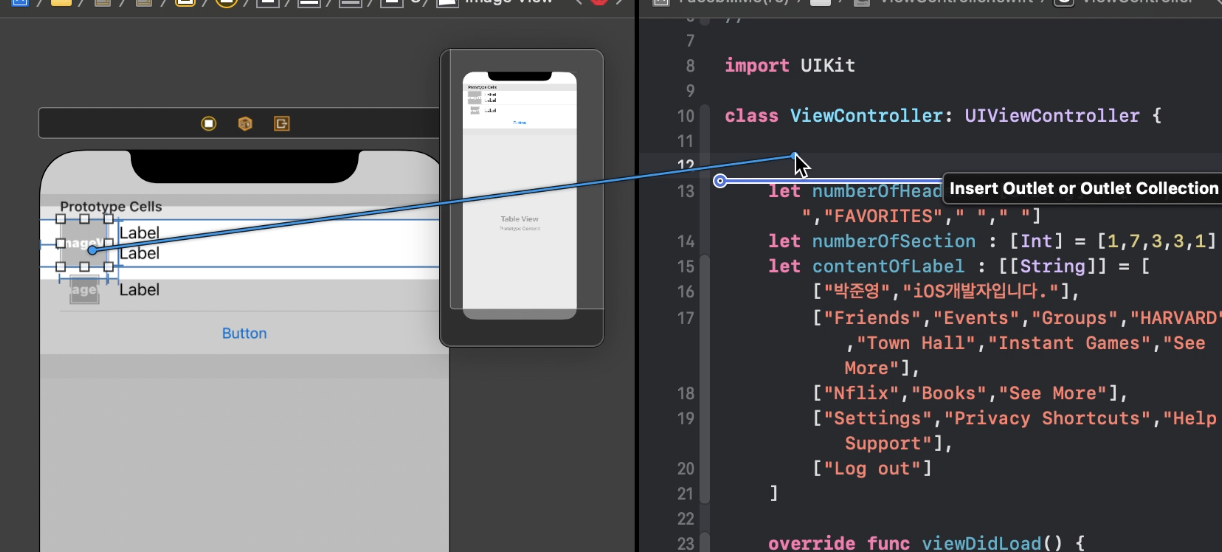1222x552 pixels.
Task: Click the numberOfSection variable name
Action: [894, 241]
